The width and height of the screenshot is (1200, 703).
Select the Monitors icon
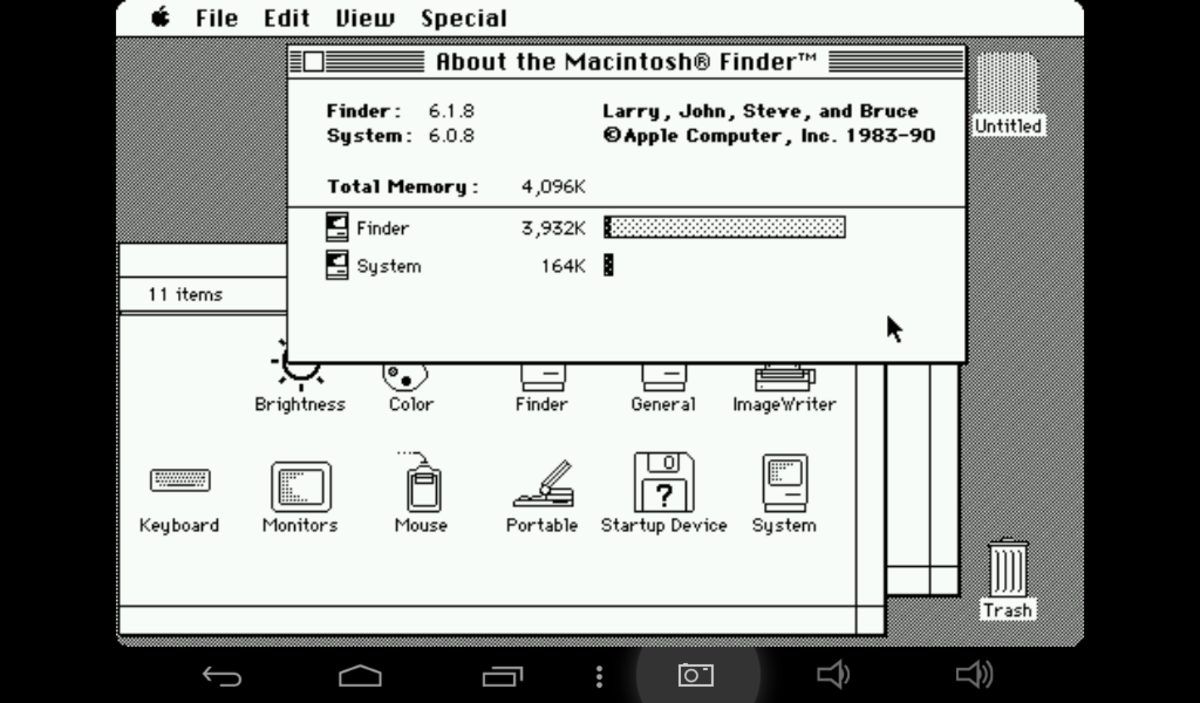[x=299, y=487]
